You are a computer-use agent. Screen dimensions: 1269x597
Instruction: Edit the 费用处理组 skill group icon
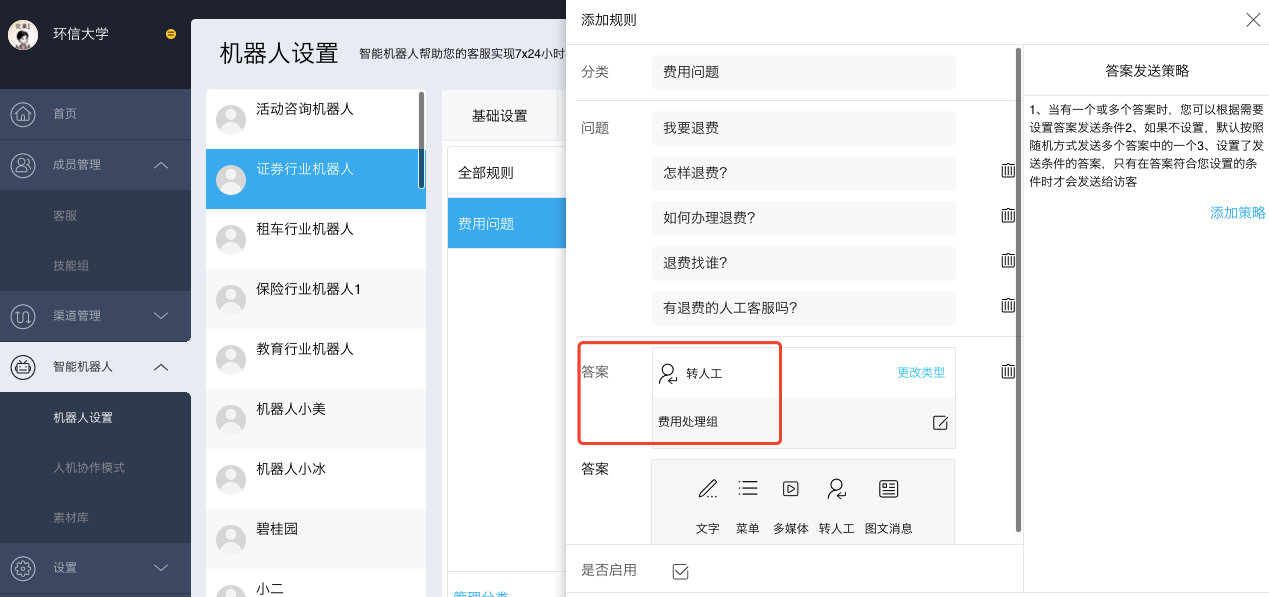940,423
